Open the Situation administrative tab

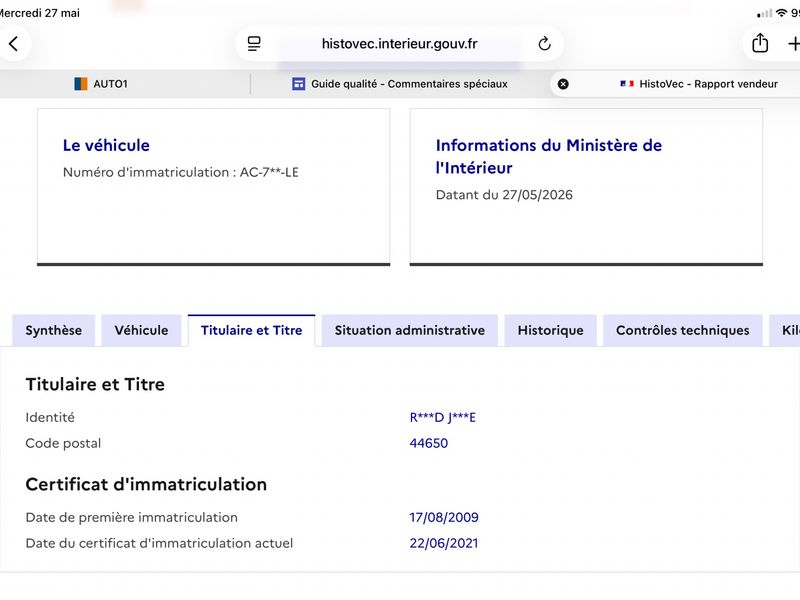pyautogui.click(x=410, y=331)
